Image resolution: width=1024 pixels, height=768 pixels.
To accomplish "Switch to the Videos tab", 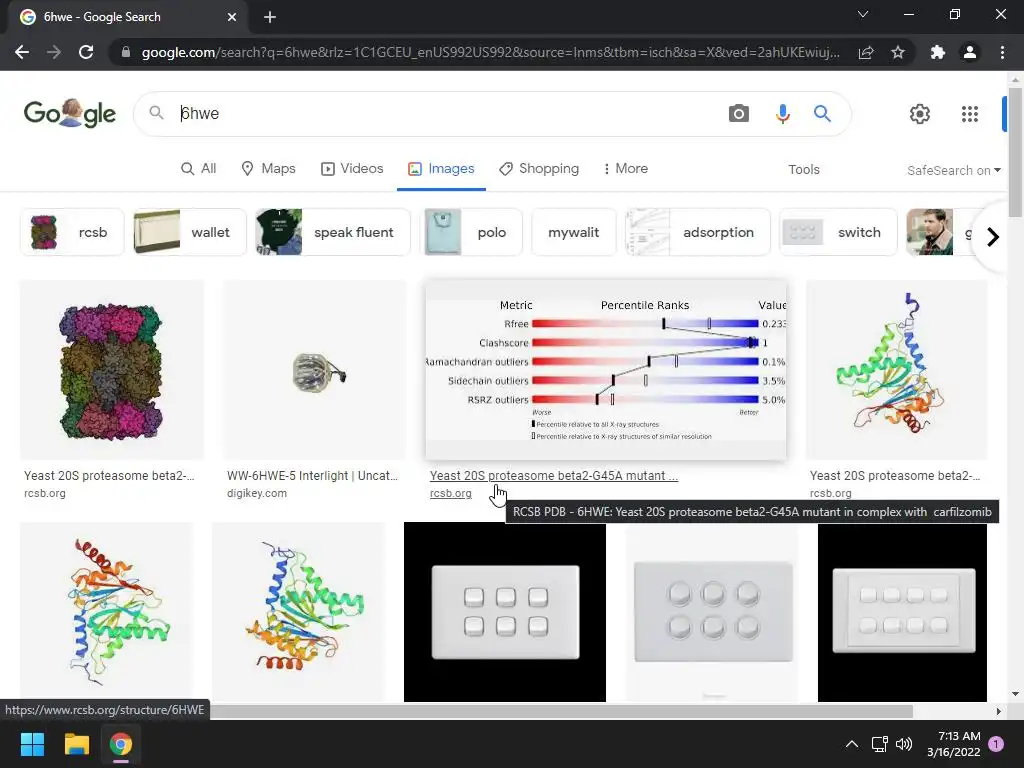I will [x=352, y=168].
